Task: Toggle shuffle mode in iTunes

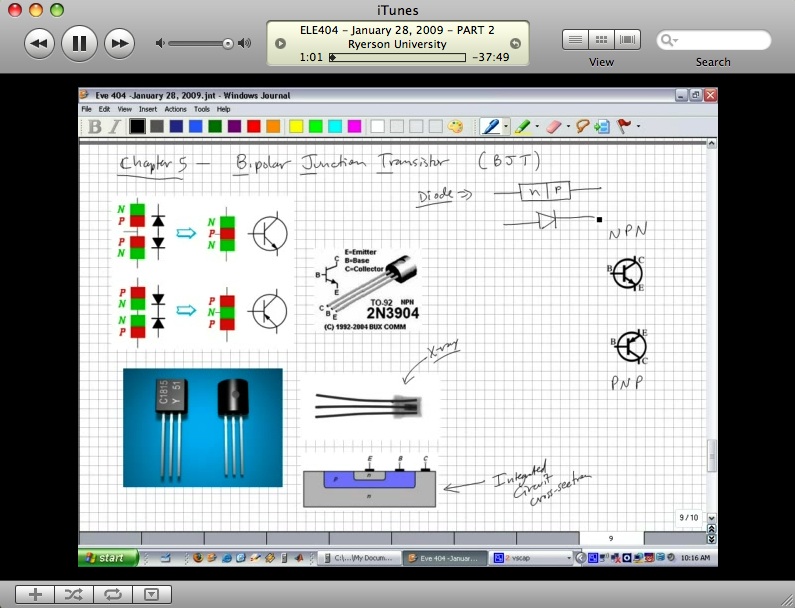Action: coord(74,594)
